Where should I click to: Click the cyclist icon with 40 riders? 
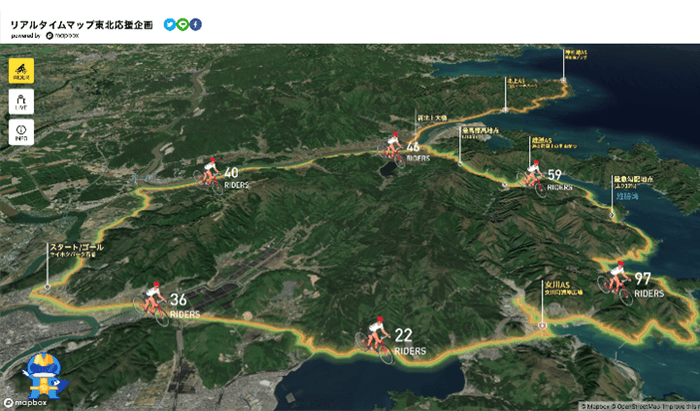click(209, 173)
